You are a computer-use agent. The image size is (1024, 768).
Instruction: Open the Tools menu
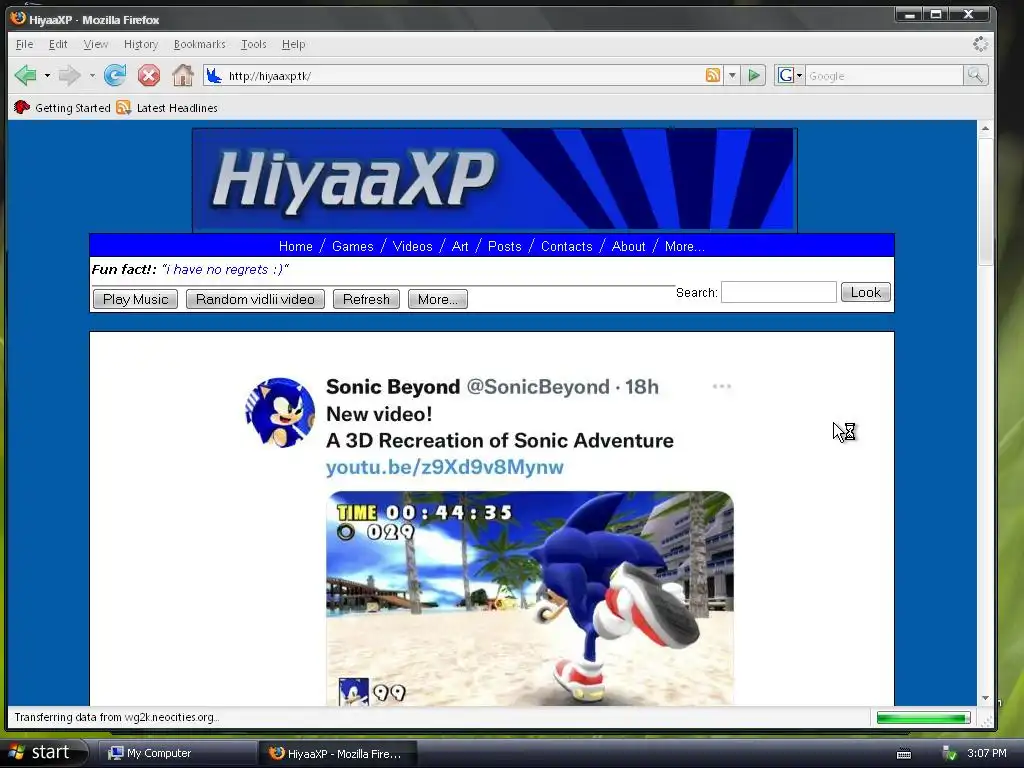253,44
